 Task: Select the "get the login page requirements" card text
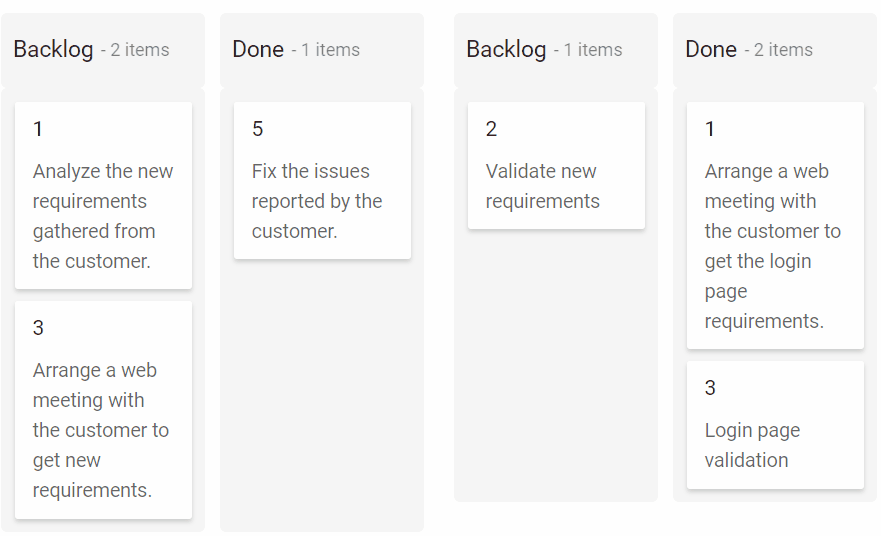(772, 246)
